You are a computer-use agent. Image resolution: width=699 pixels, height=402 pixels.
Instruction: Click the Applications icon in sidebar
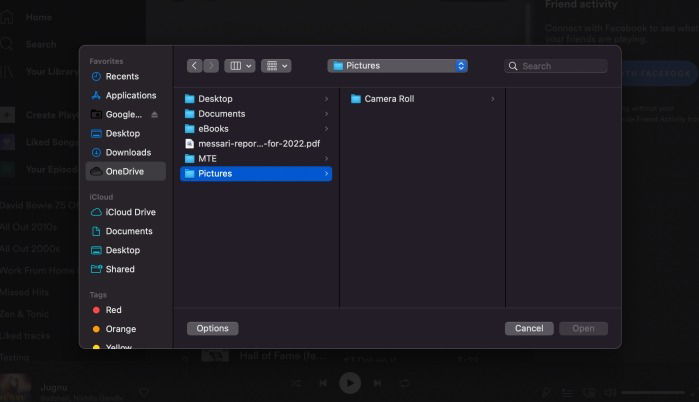[96, 95]
